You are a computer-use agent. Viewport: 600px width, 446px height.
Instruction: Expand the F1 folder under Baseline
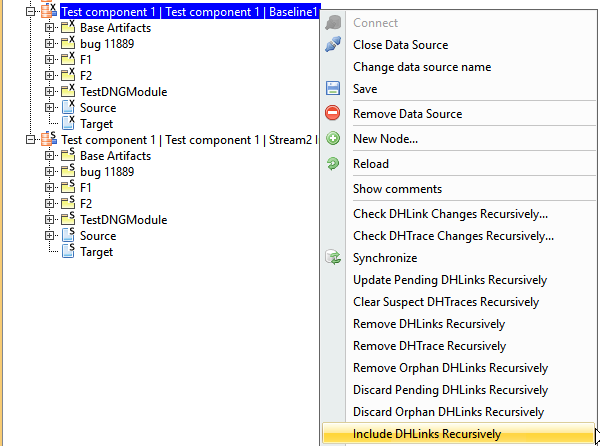pos(49,60)
